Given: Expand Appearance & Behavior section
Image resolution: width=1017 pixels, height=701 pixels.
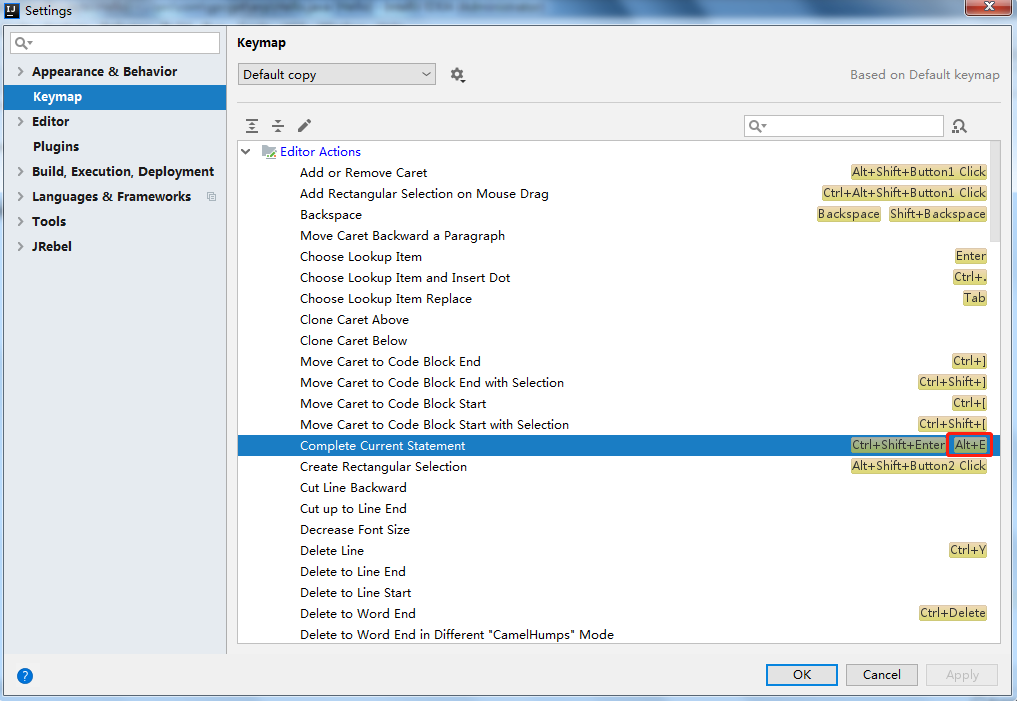Looking at the screenshot, I should coord(20,71).
